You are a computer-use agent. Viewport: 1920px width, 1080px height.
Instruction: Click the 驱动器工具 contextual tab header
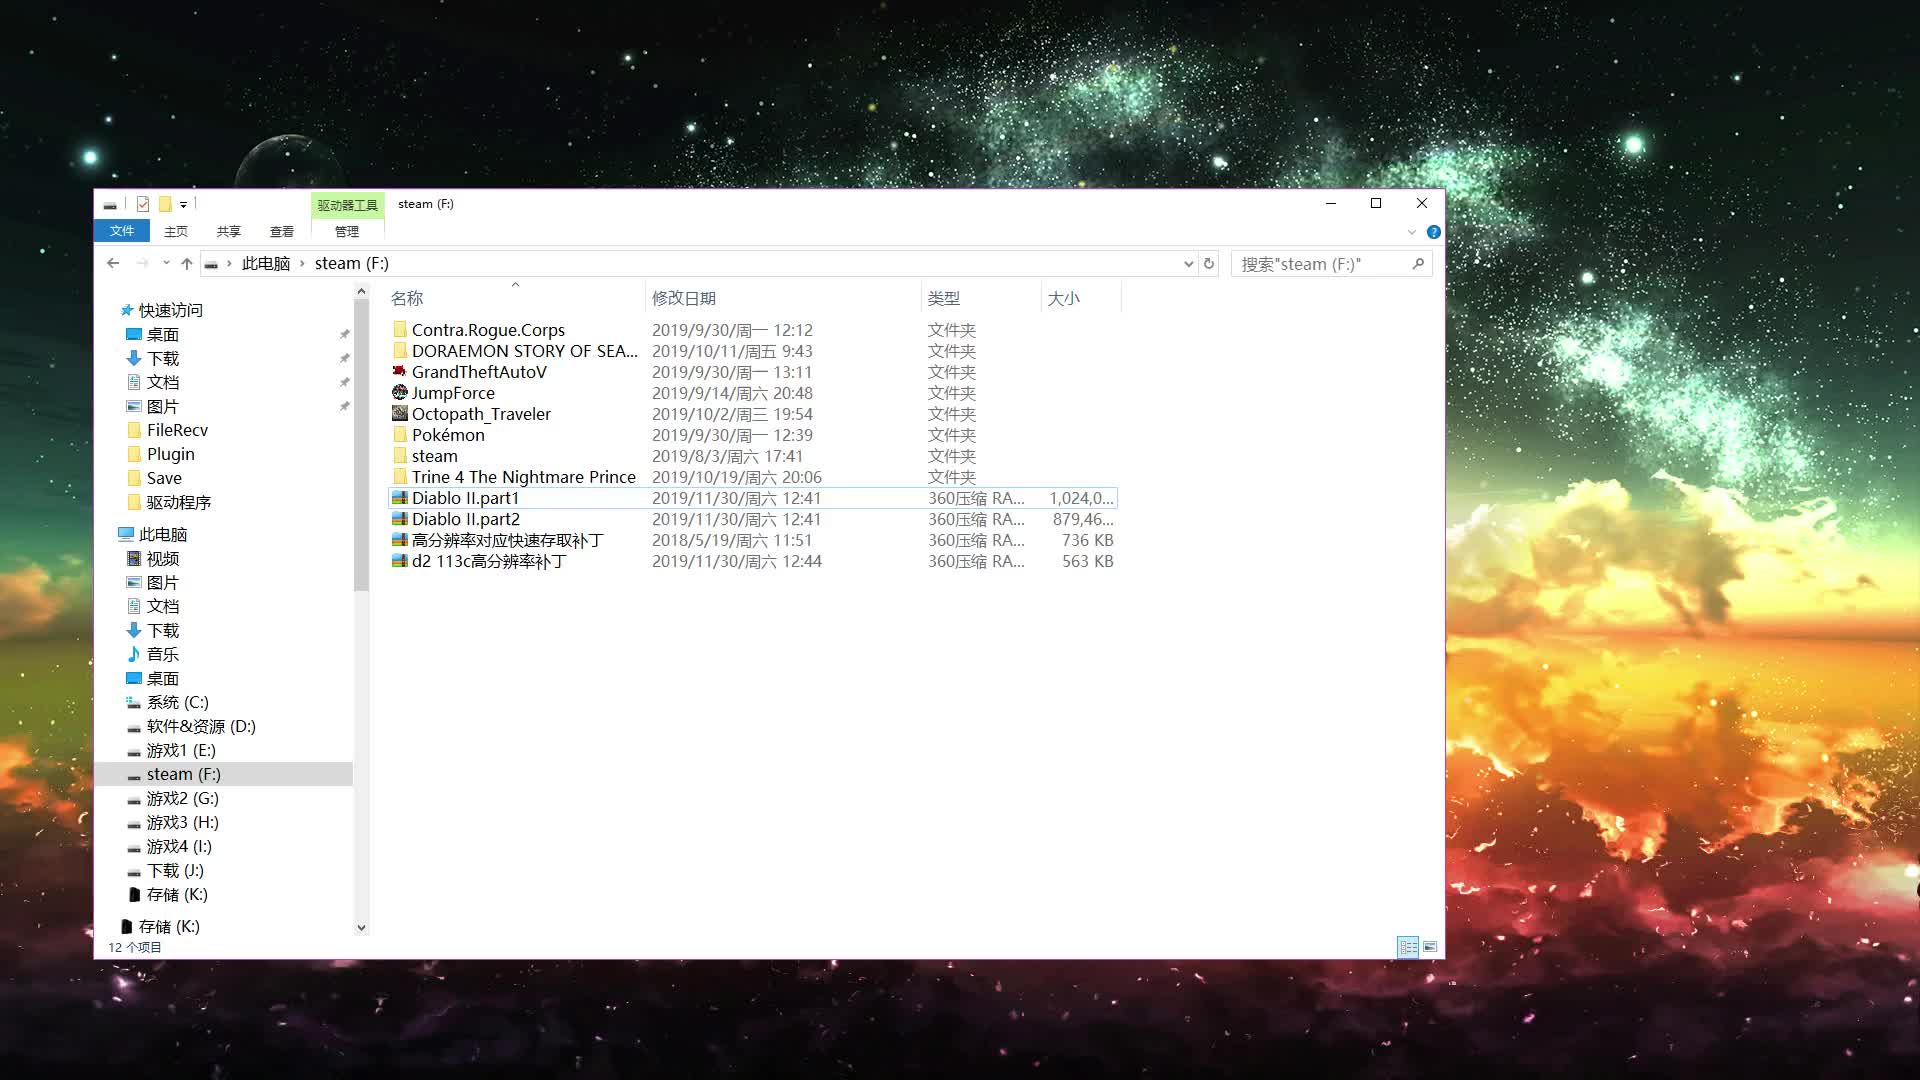click(x=347, y=205)
